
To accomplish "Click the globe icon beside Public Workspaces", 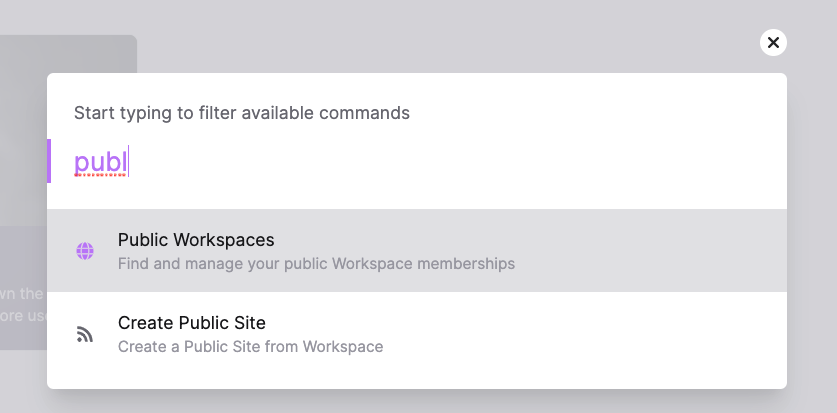I will pos(85,251).
